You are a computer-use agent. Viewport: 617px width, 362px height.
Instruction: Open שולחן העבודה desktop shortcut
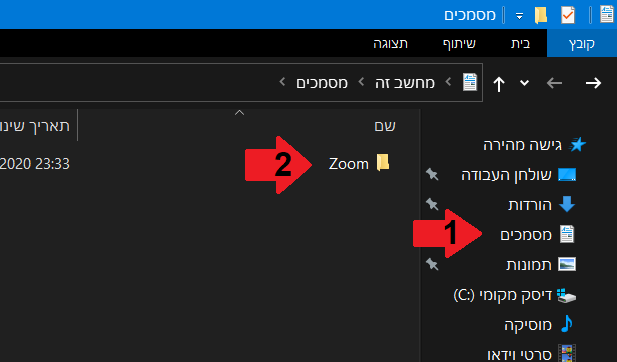pos(519,175)
